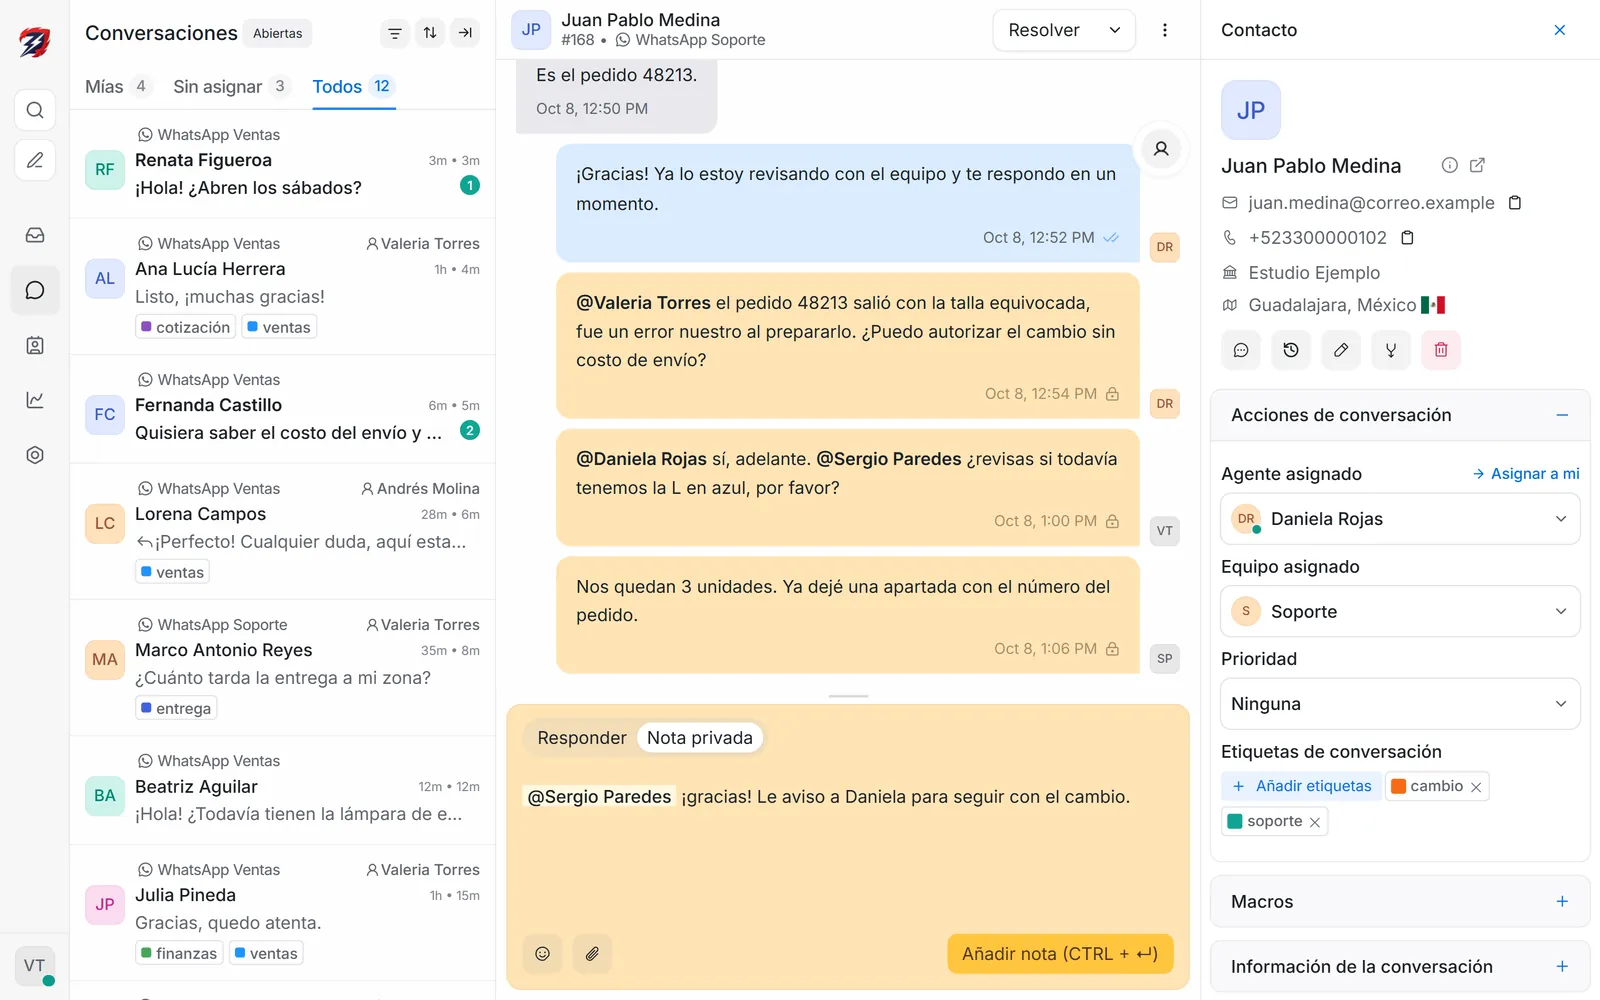Click the Abiertas status filter badge
This screenshot has width=1600, height=1000.
tap(277, 33)
